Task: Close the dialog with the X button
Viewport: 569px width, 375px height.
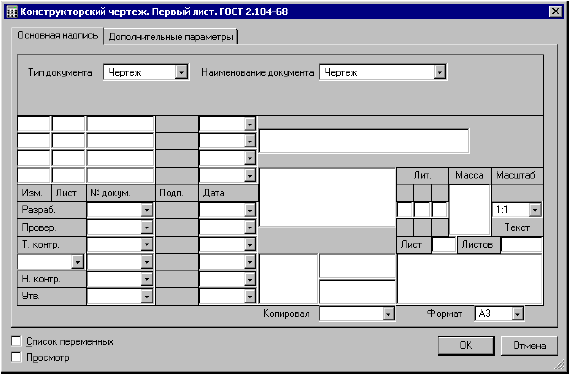Action: 556,12
